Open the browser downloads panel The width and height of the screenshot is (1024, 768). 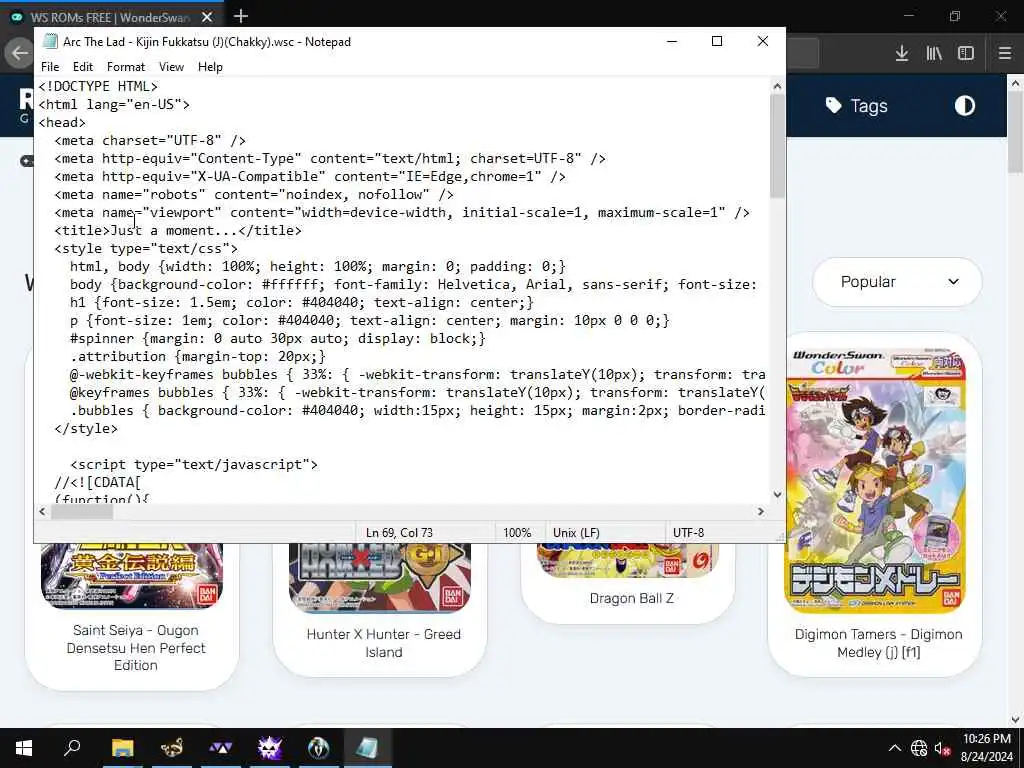(902, 53)
